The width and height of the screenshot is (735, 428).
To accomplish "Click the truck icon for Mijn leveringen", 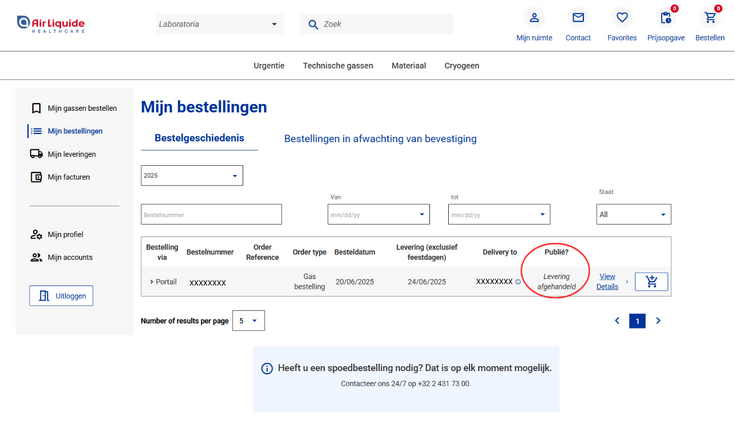I will click(36, 154).
